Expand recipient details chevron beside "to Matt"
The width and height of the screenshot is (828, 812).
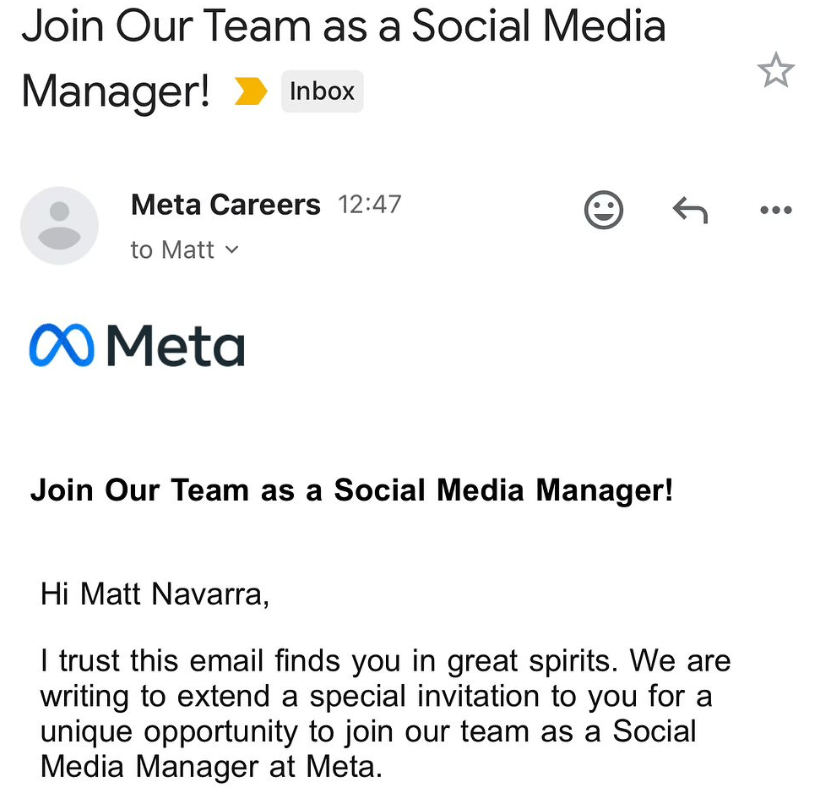point(233,250)
